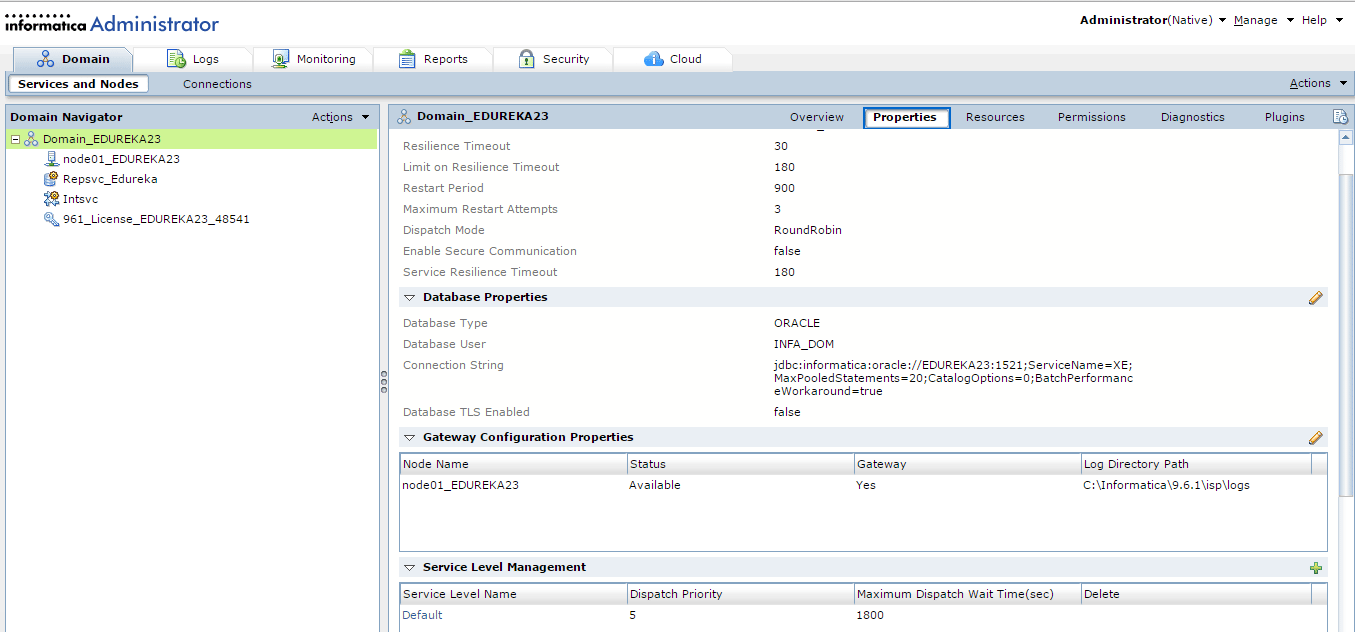Click the green plus icon in Service Level Management
1355x632 pixels.
pos(1315,568)
